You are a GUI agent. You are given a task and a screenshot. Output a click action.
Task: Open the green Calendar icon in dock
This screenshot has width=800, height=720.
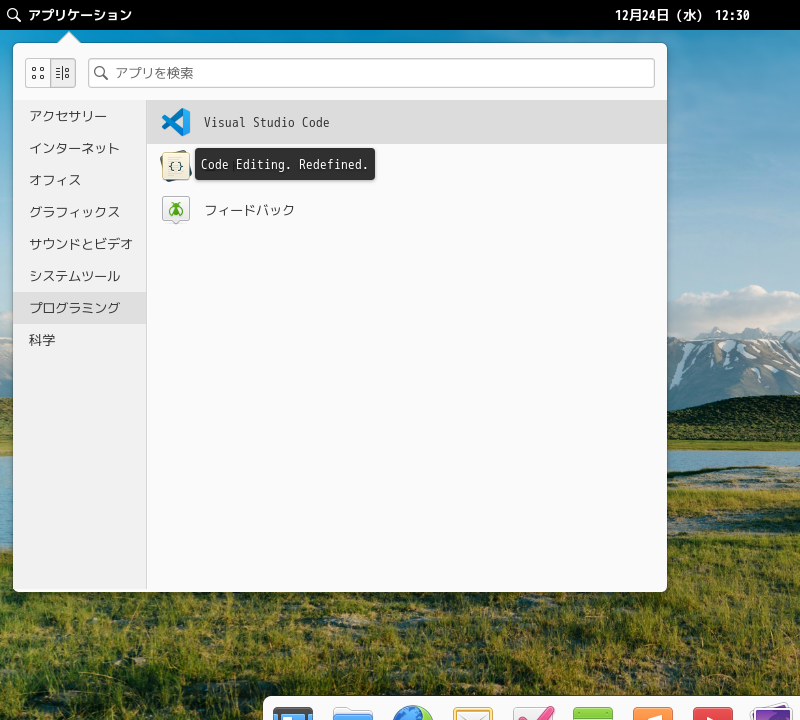[593, 713]
